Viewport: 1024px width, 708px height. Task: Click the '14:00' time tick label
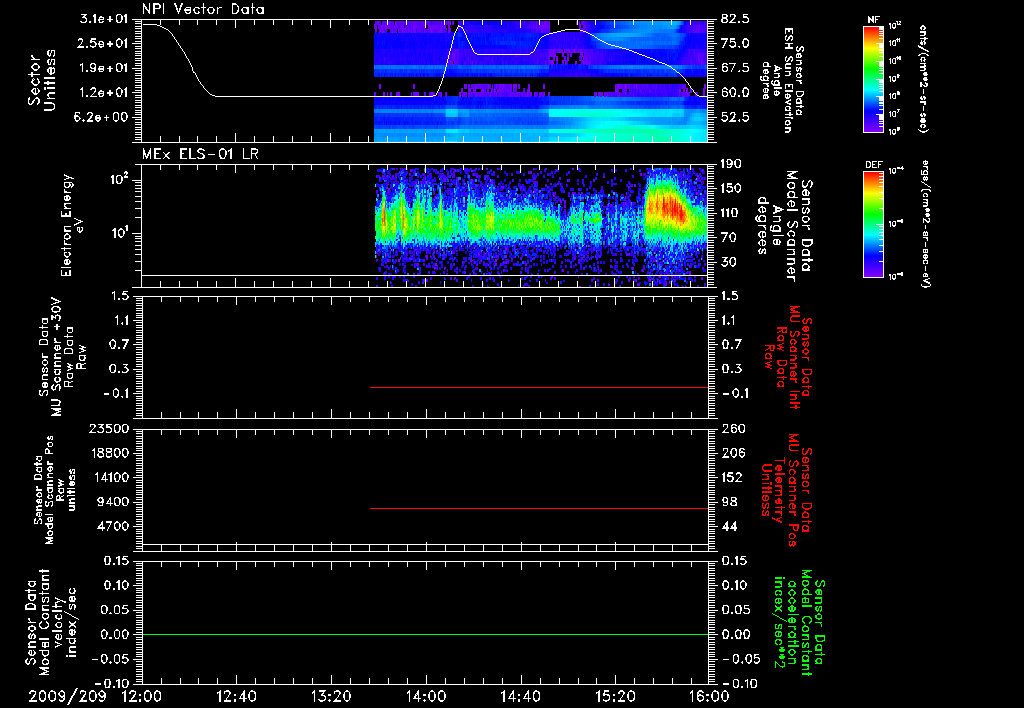pos(426,696)
